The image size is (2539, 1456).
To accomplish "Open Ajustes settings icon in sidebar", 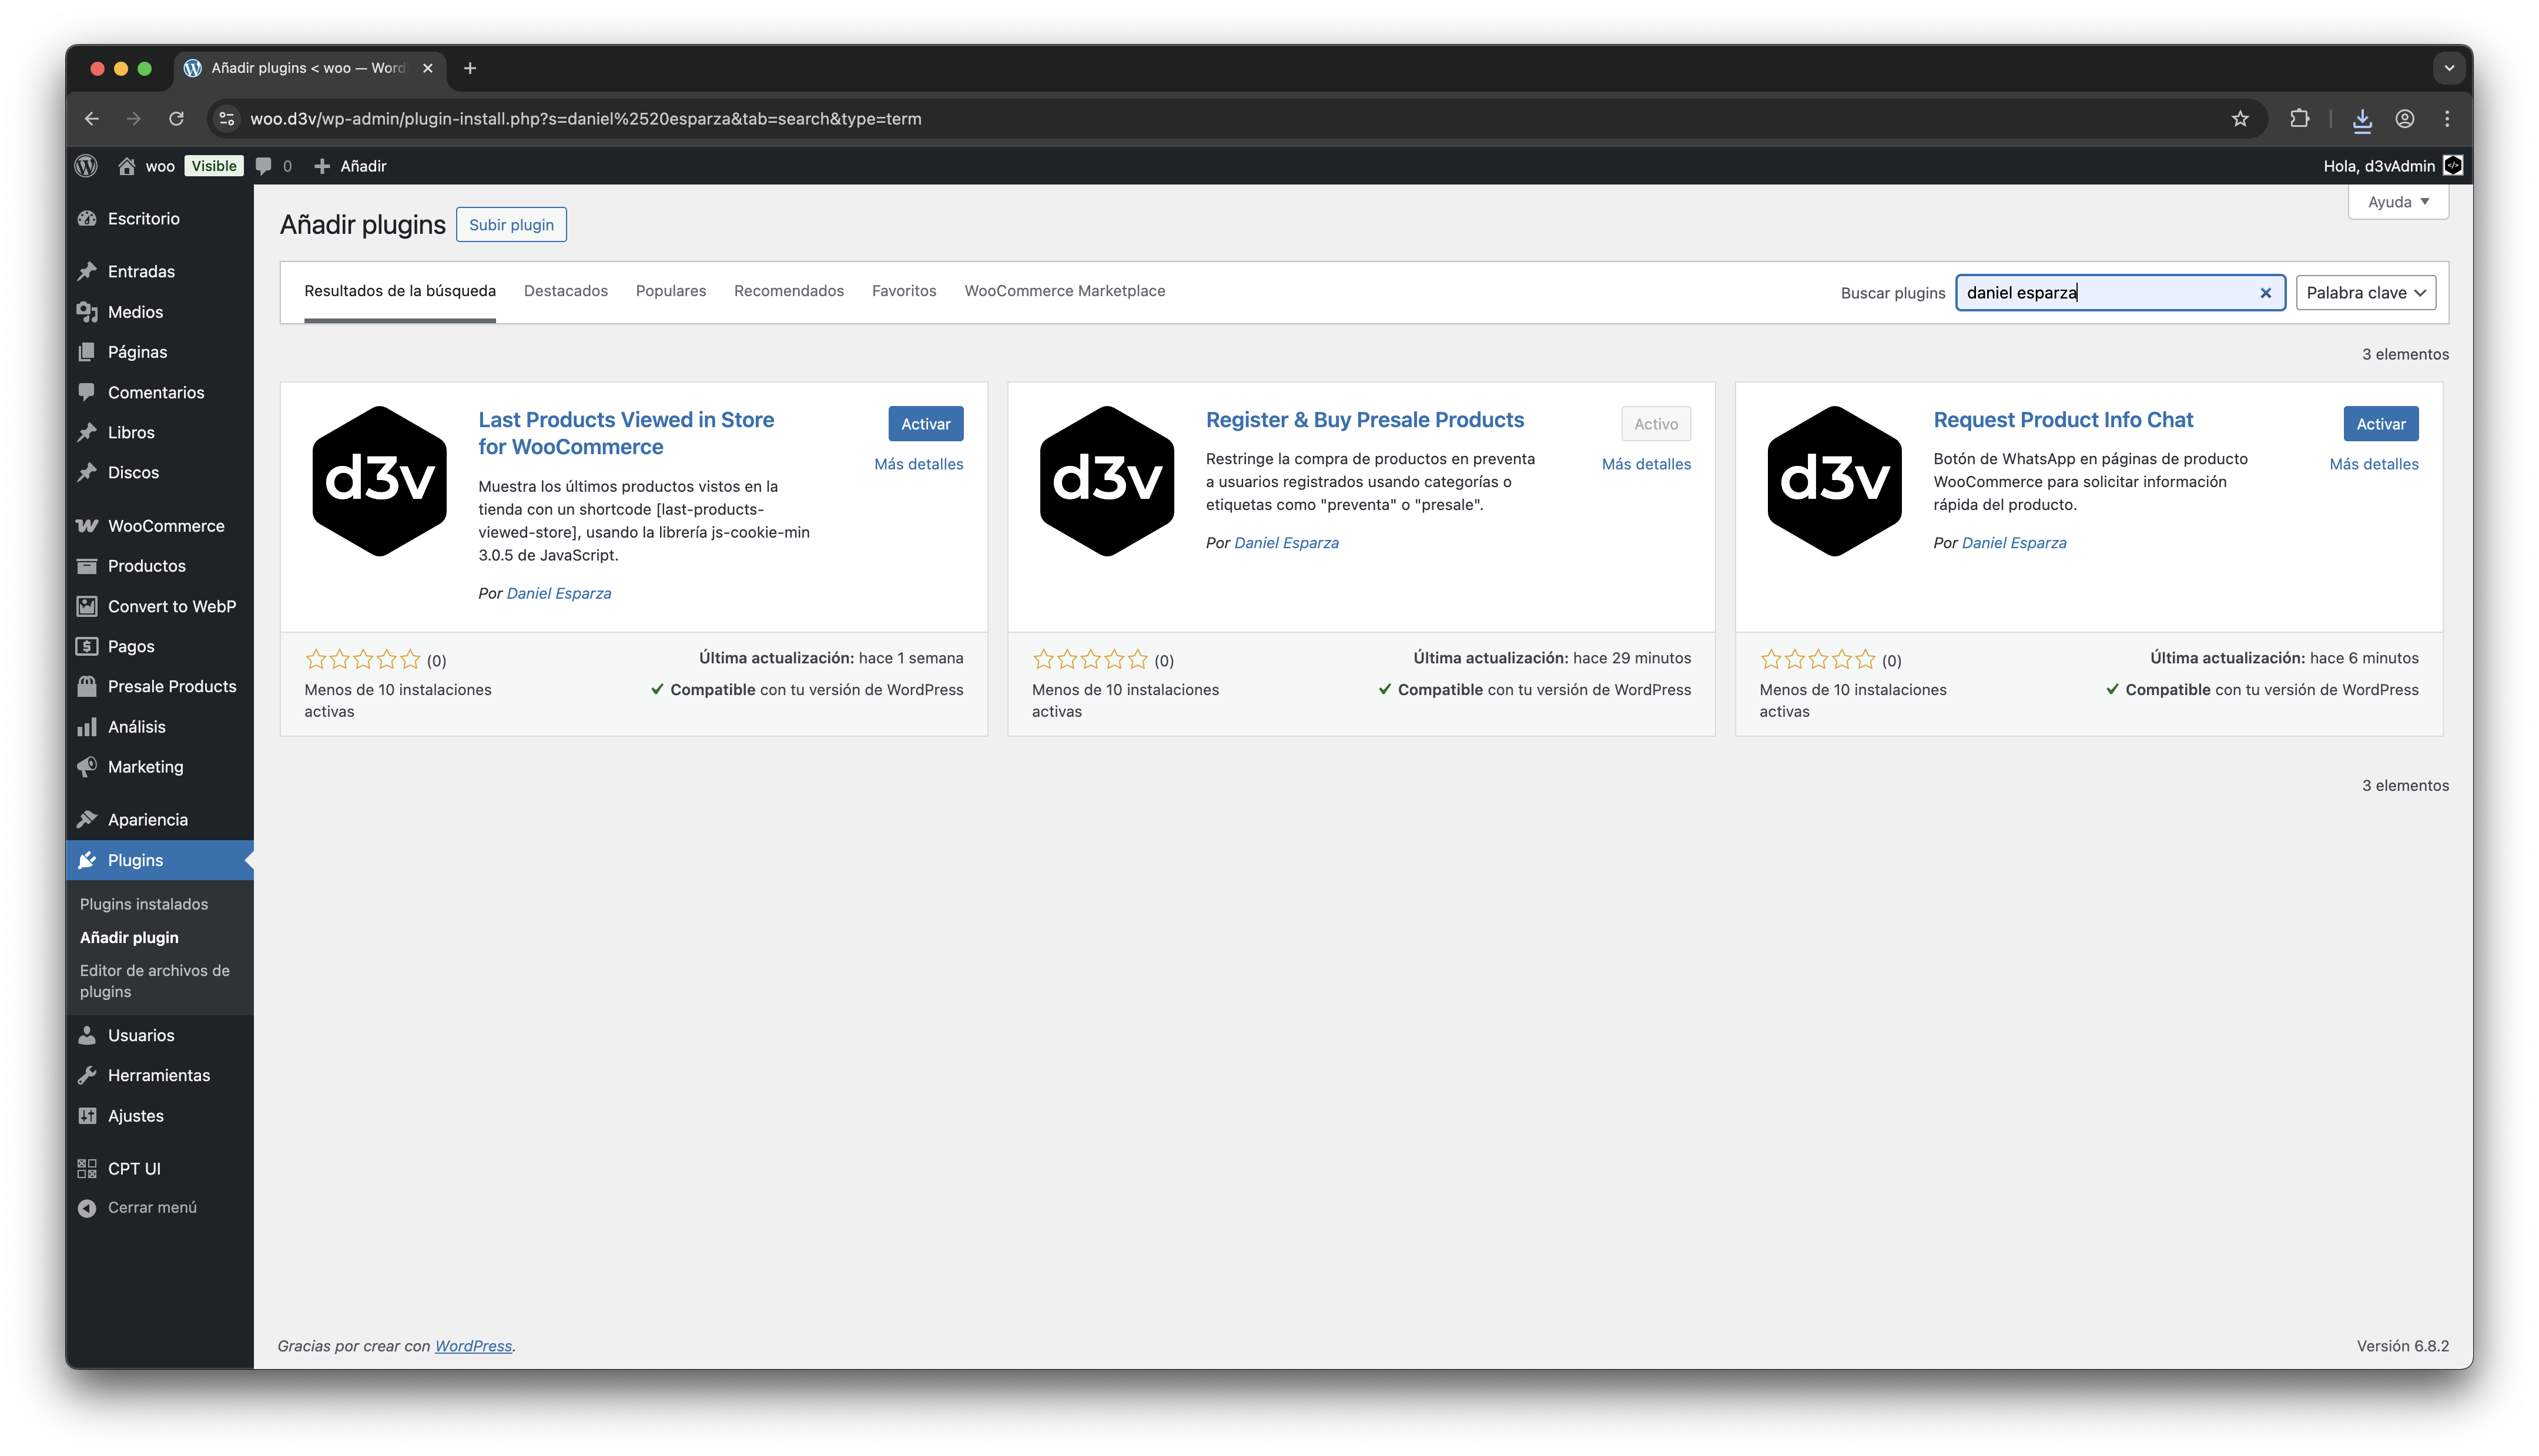I will coord(87,1116).
